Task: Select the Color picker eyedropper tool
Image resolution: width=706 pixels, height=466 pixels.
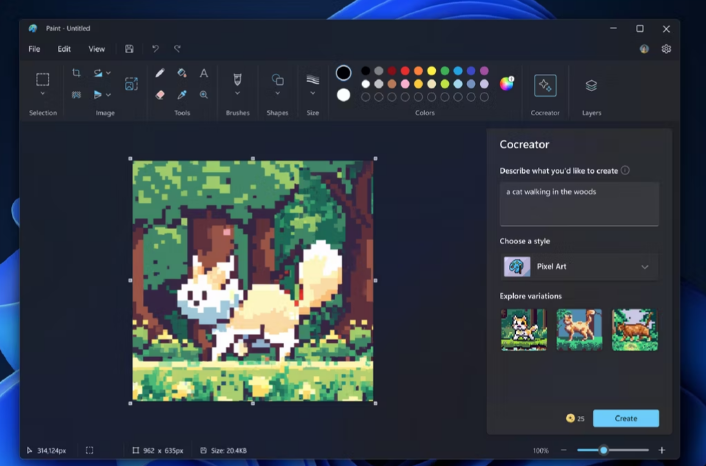Action: 182,95
